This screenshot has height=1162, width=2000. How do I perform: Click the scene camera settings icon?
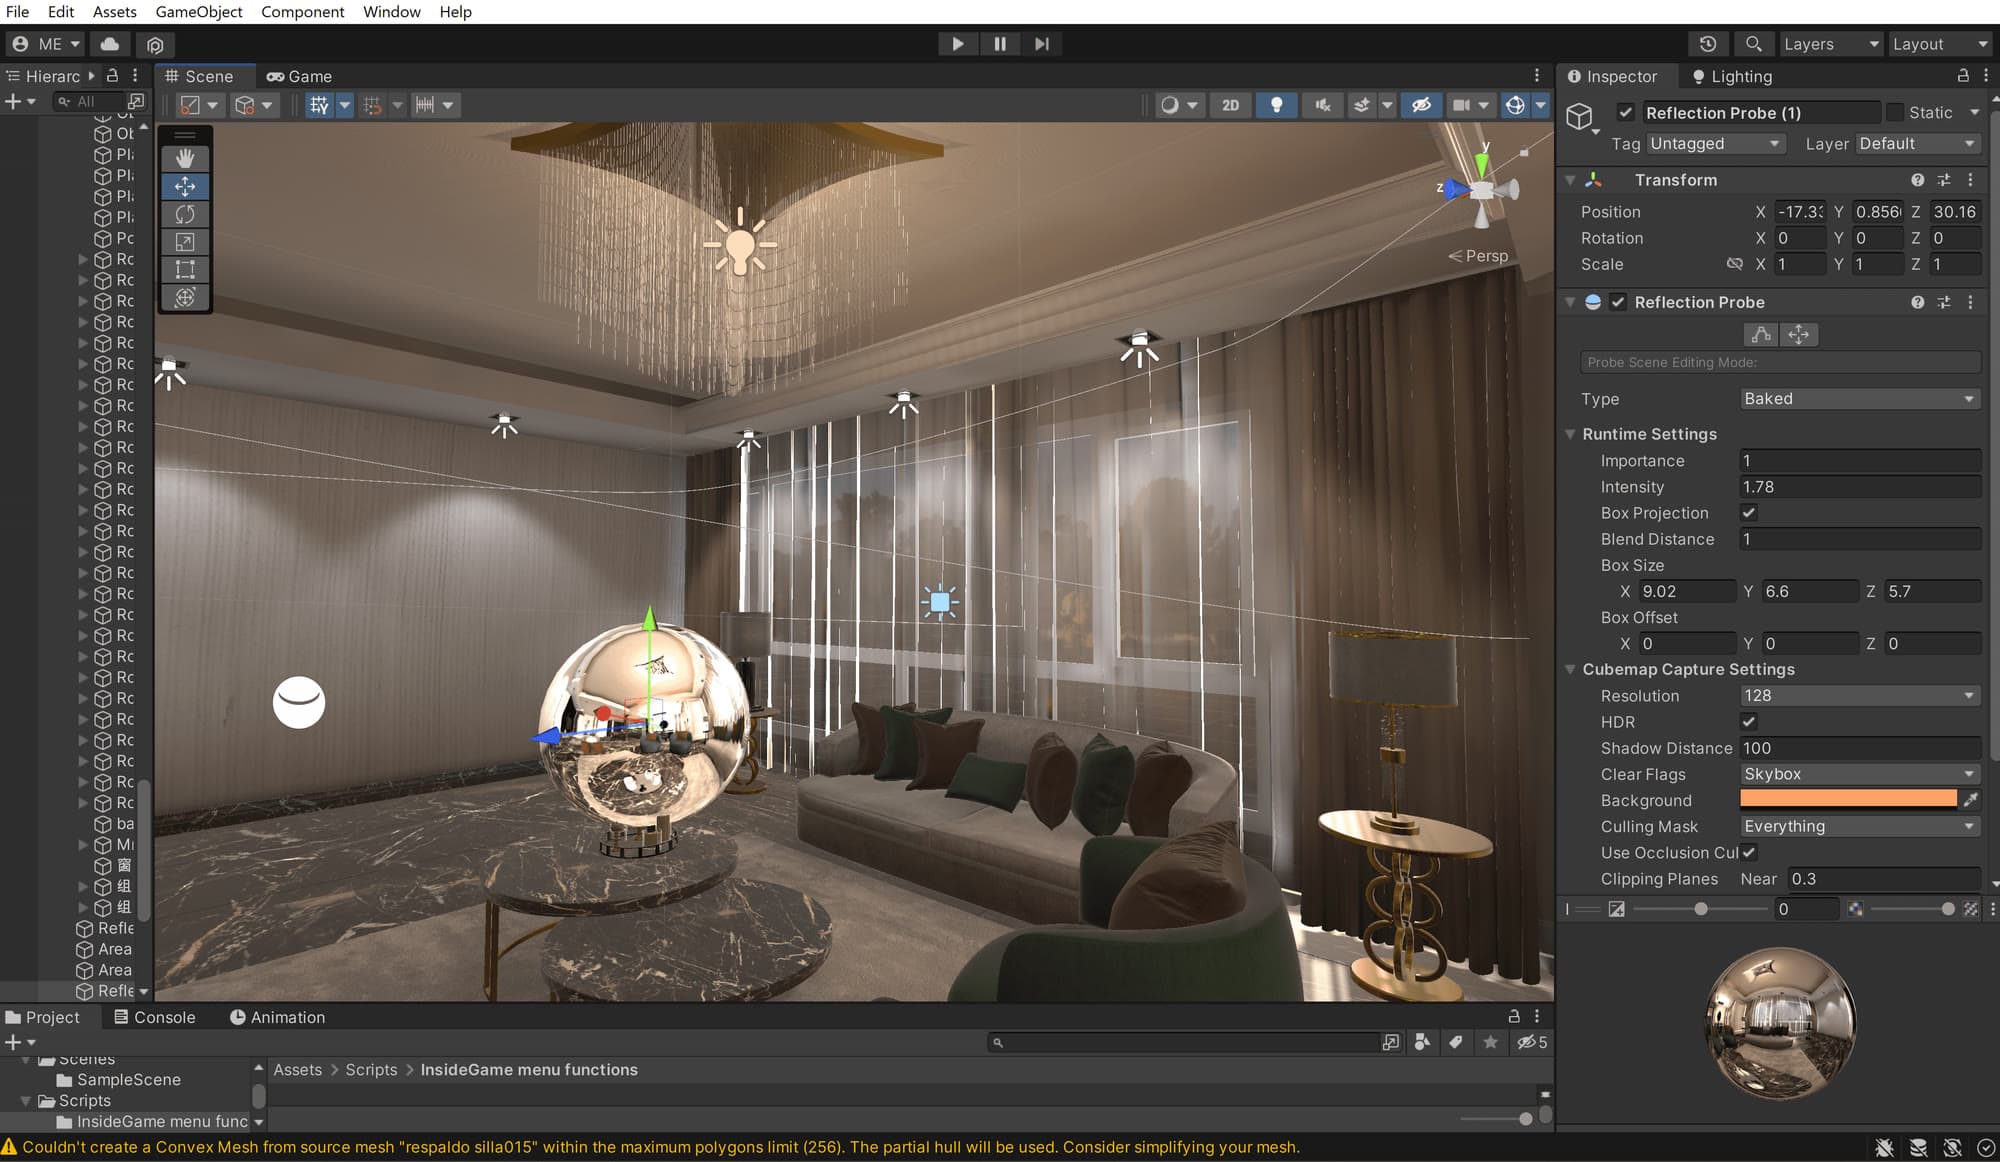click(x=1461, y=105)
